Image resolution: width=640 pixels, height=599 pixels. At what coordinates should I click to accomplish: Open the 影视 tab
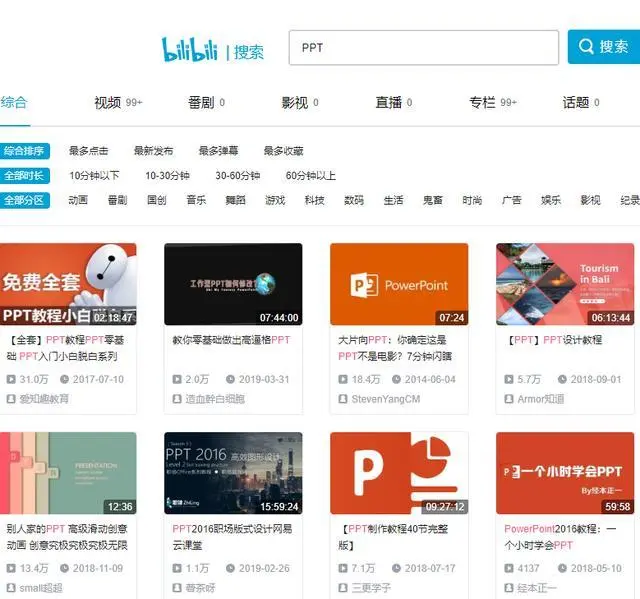point(300,102)
